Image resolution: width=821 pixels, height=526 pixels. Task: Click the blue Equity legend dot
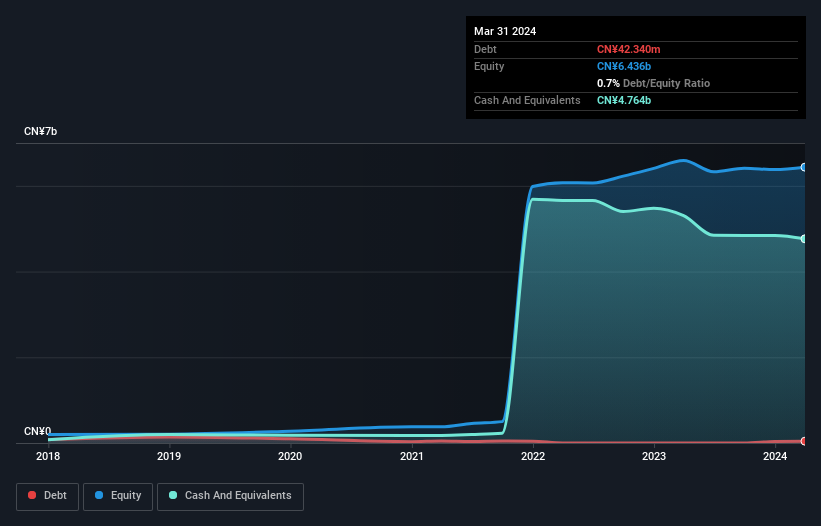pos(99,495)
